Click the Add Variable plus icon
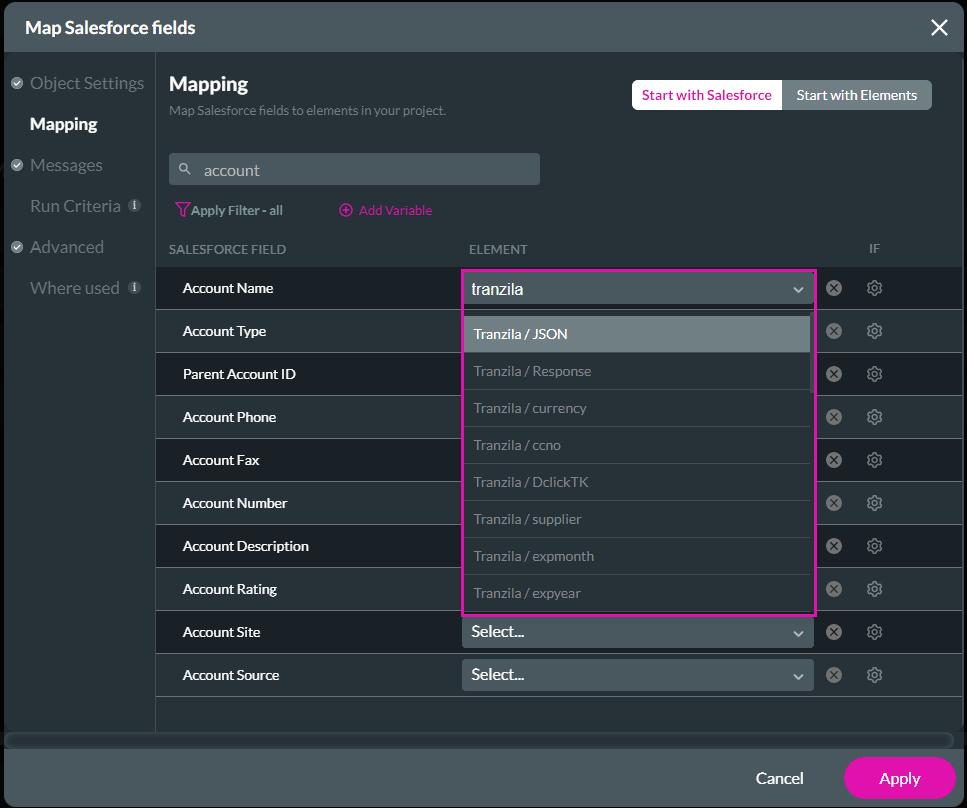This screenshot has width=967, height=808. click(346, 210)
